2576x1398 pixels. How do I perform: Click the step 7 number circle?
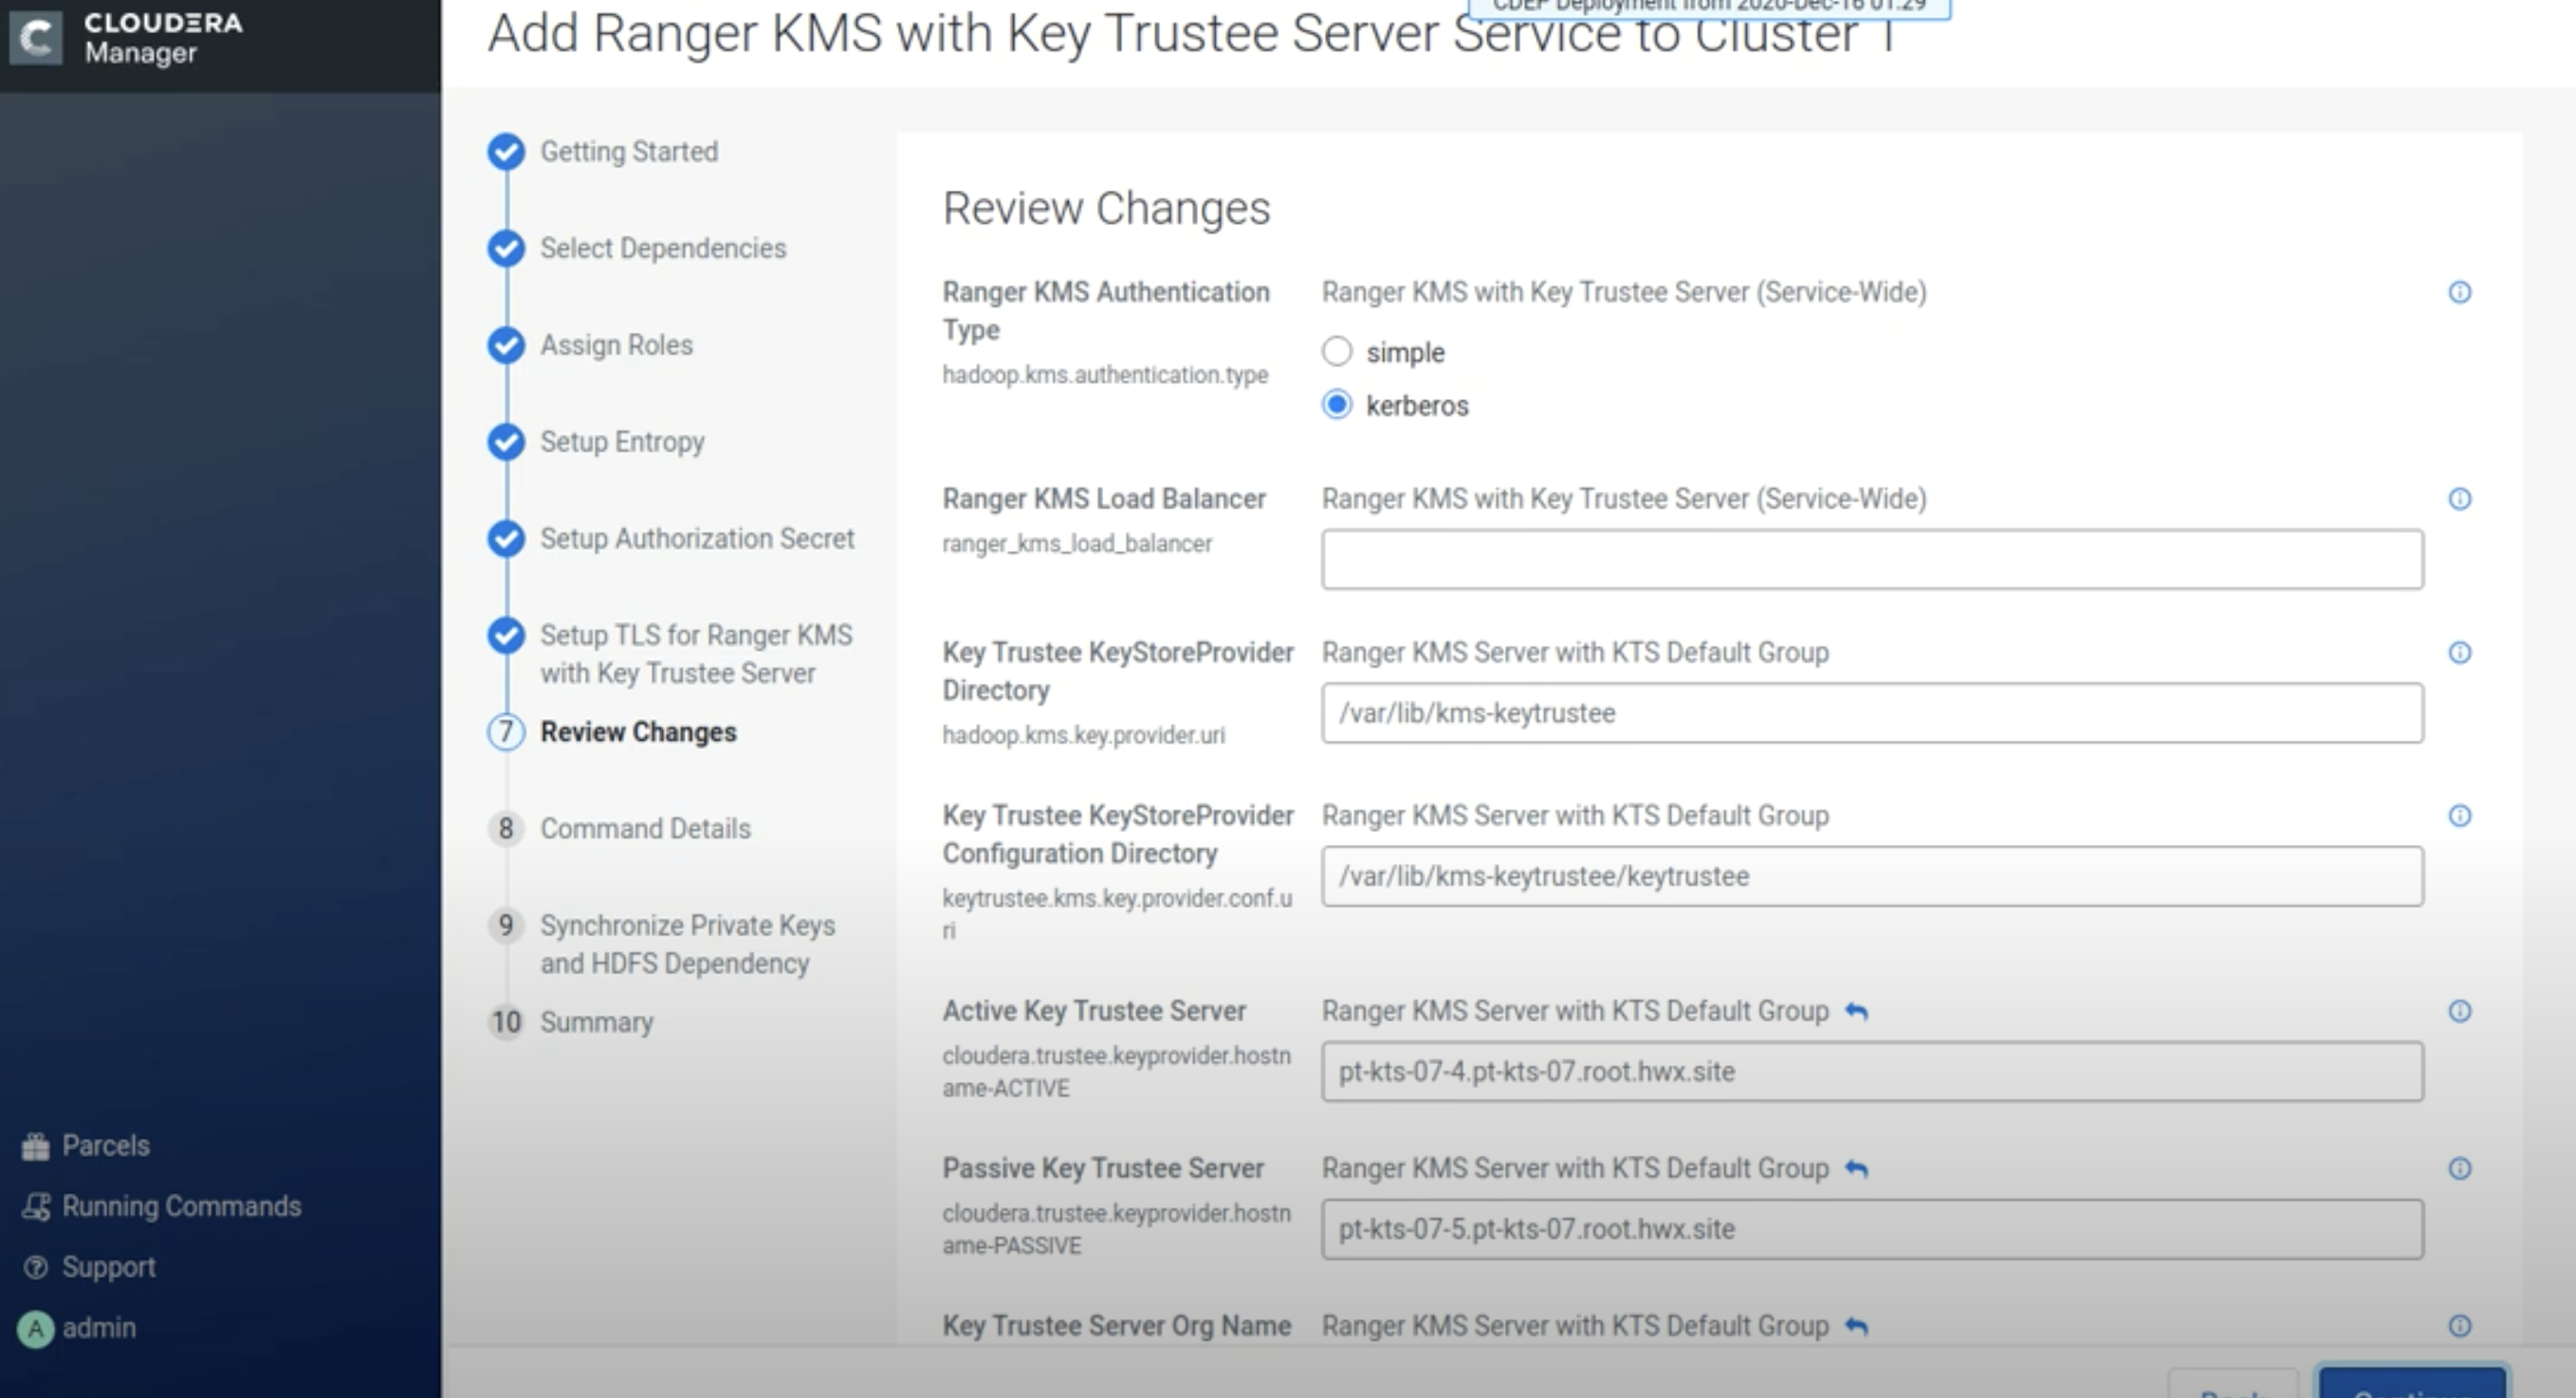tap(506, 732)
